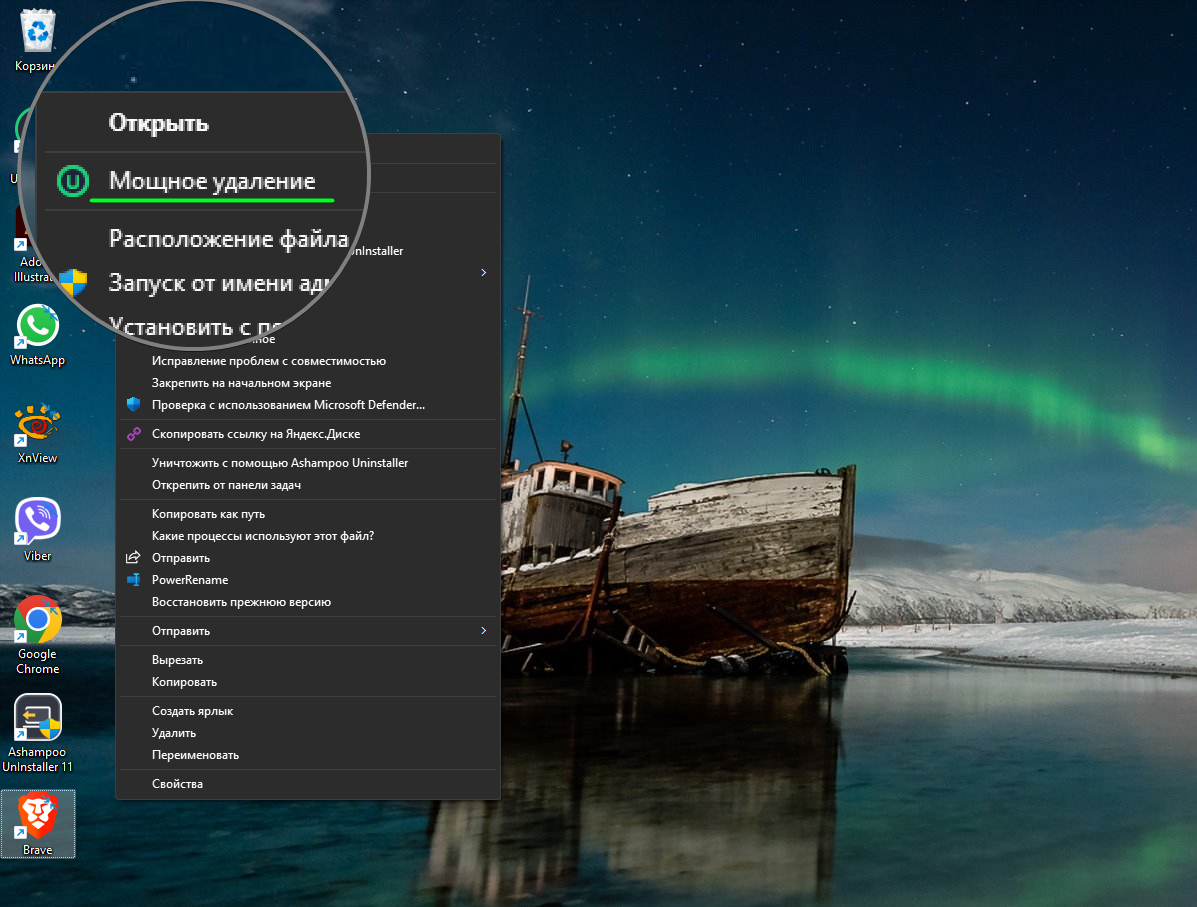Click the PowerRename icon in context menu
Screen dimensions: 1197x907
(134, 579)
